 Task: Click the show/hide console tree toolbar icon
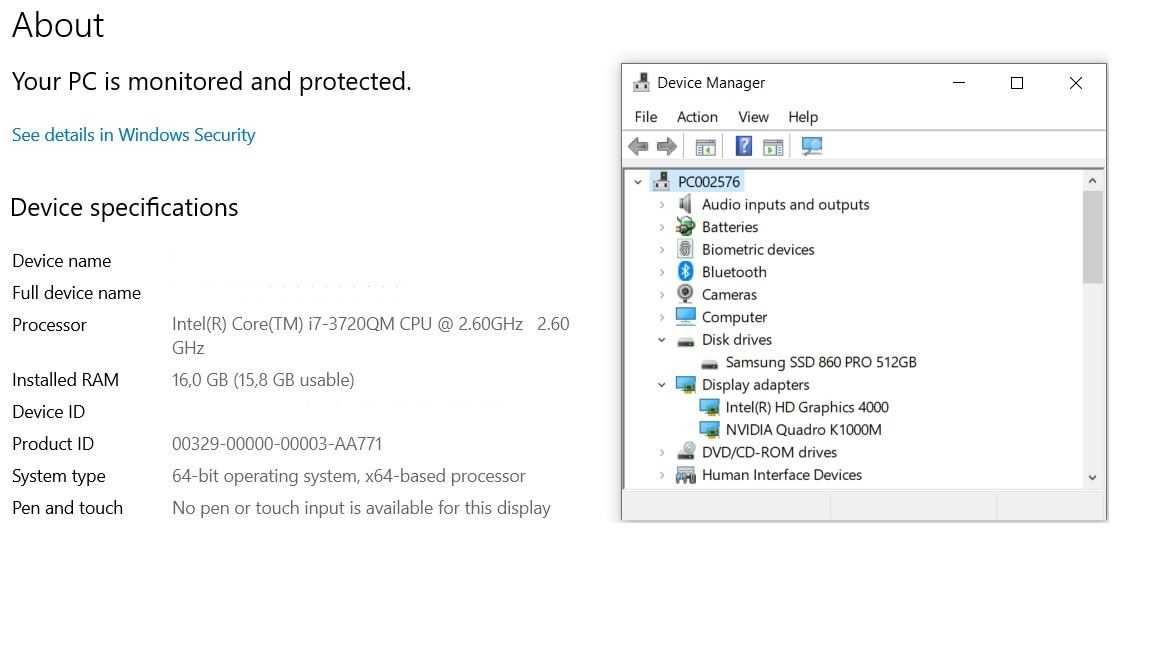click(705, 147)
